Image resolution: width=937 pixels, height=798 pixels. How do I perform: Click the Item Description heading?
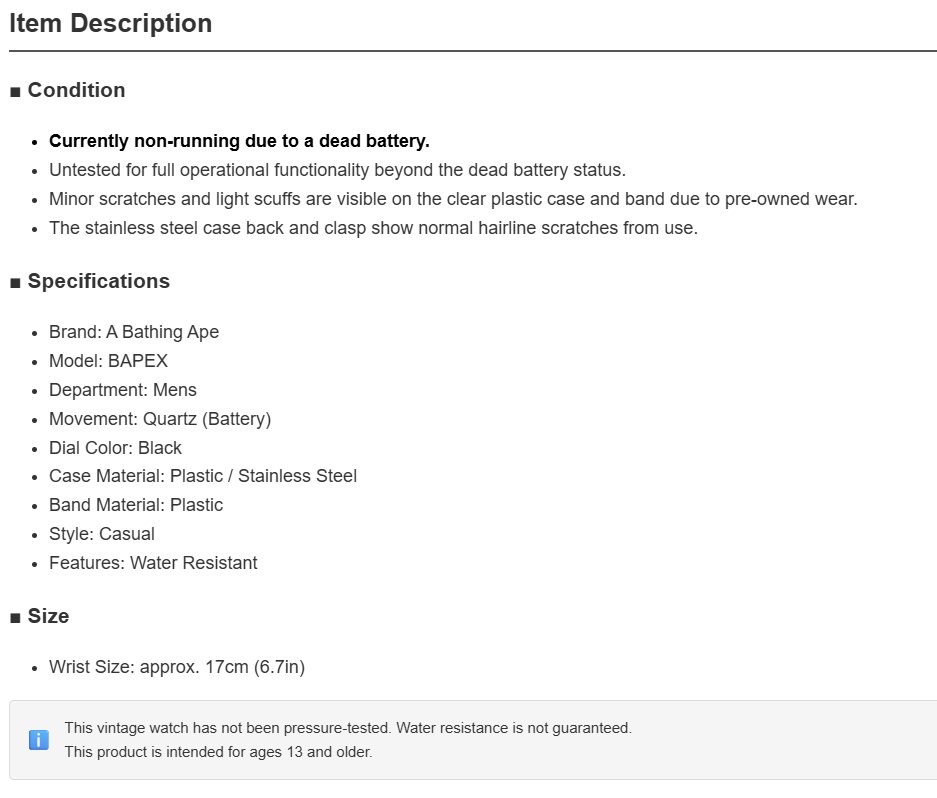[111, 23]
